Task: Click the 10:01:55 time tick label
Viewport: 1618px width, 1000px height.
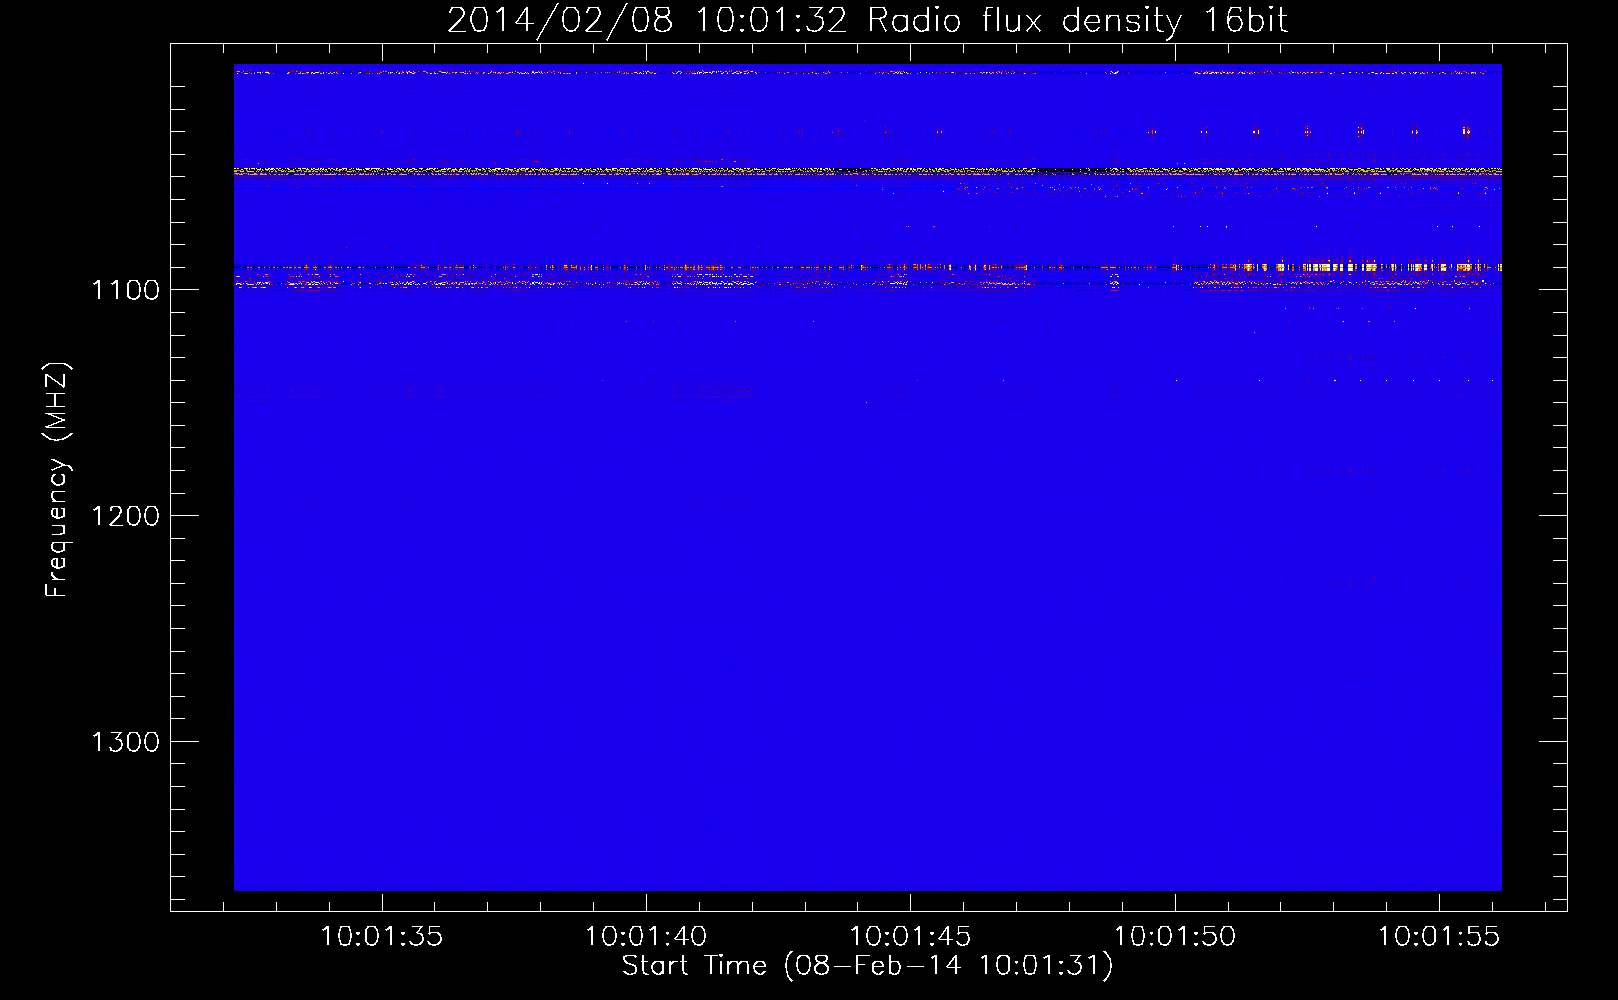Action: click(x=1439, y=937)
